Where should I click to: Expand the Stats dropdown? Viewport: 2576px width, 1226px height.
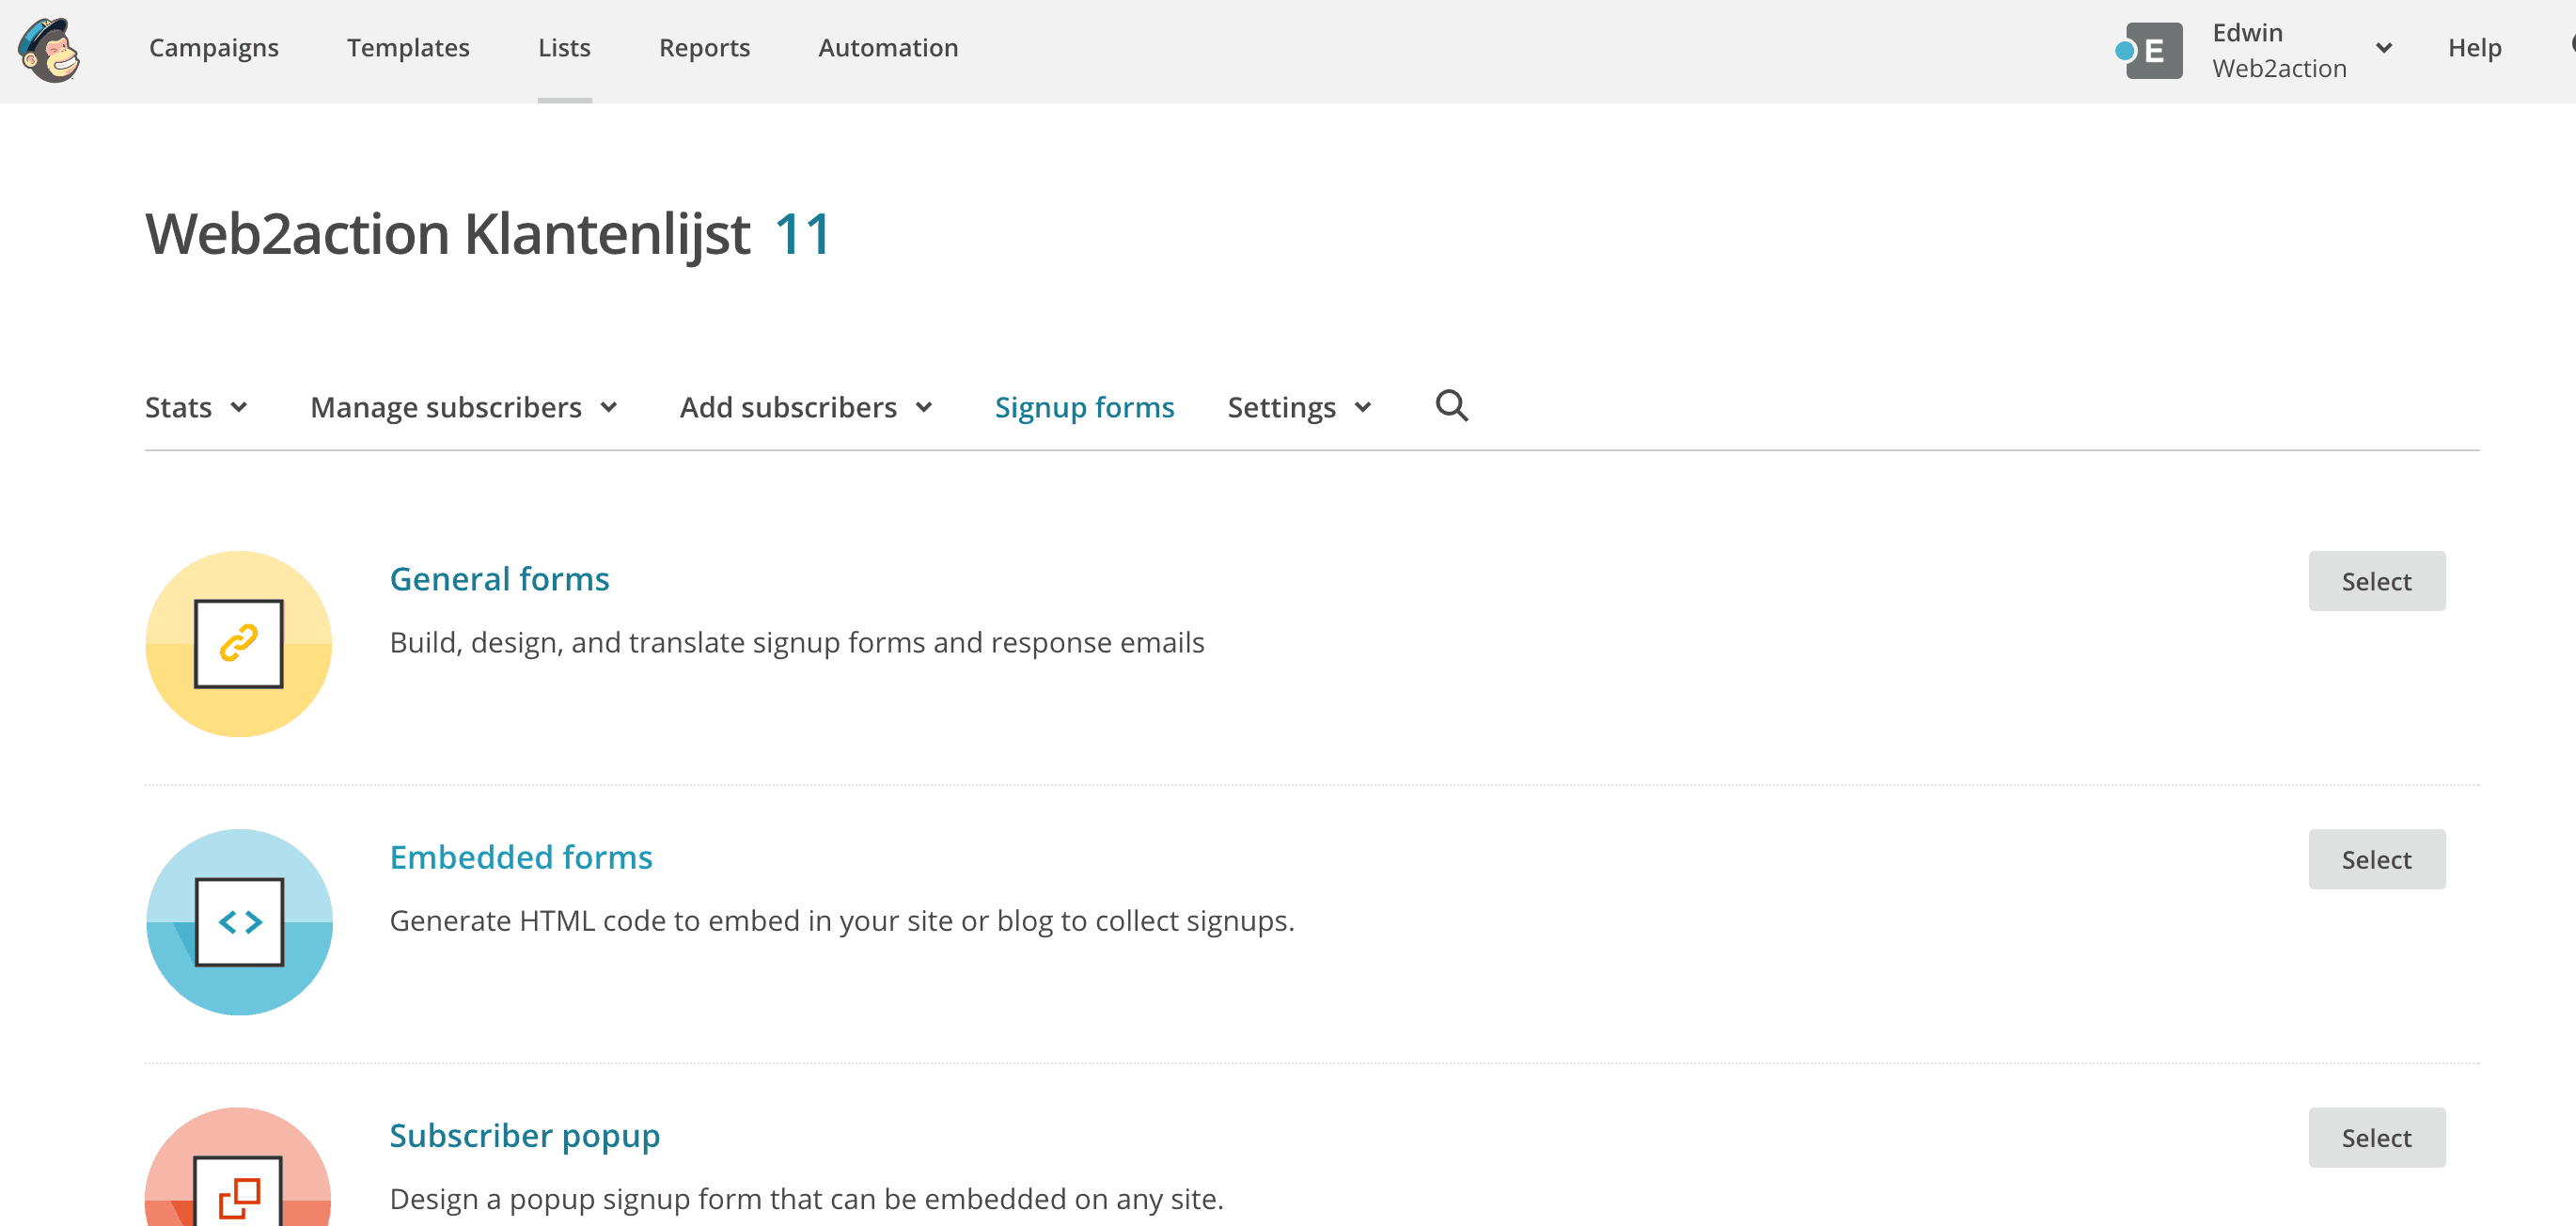197,407
